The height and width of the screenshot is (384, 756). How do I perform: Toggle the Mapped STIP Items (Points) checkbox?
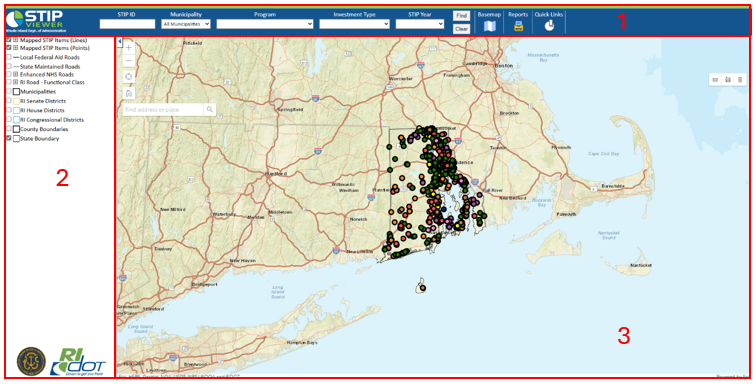click(9, 48)
